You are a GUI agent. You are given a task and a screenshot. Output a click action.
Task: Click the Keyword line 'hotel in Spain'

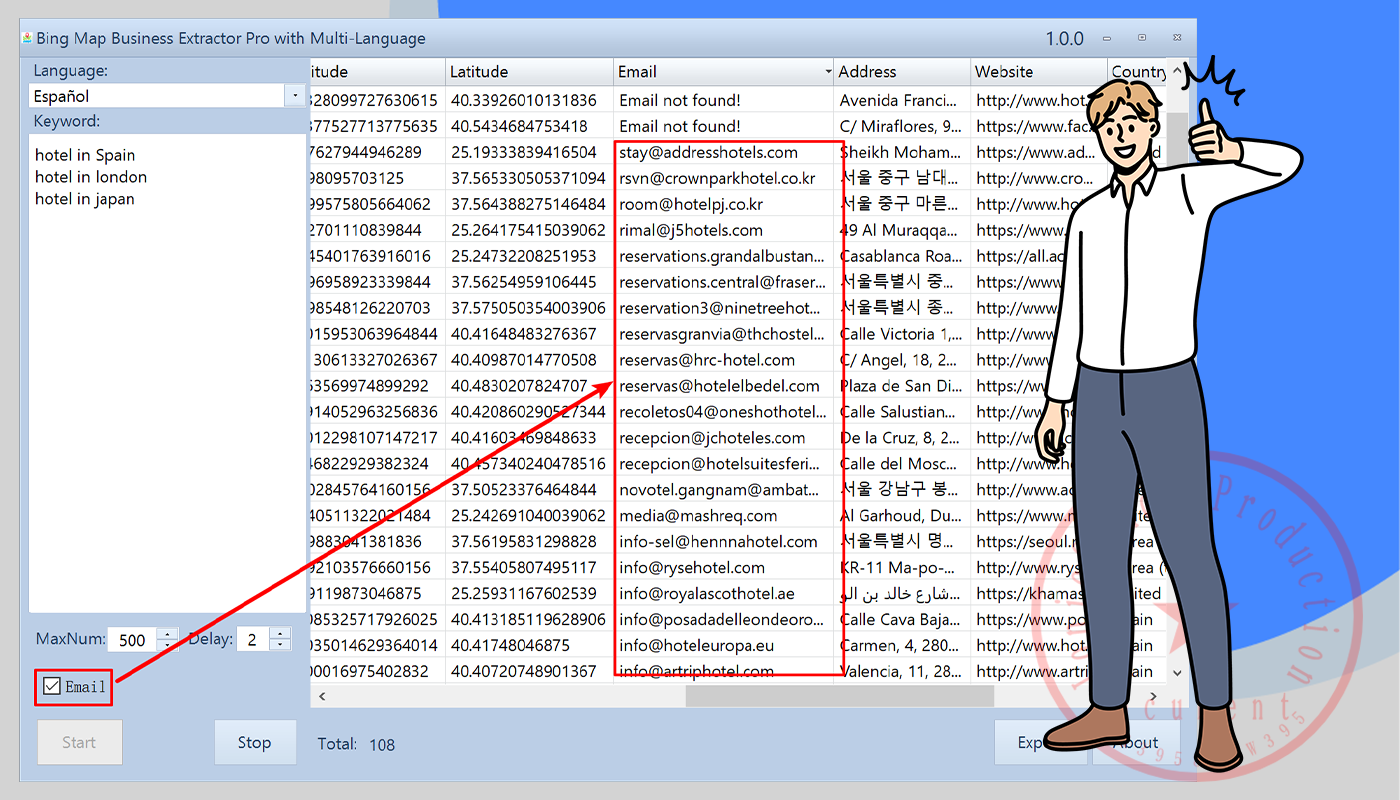pyautogui.click(x=85, y=155)
